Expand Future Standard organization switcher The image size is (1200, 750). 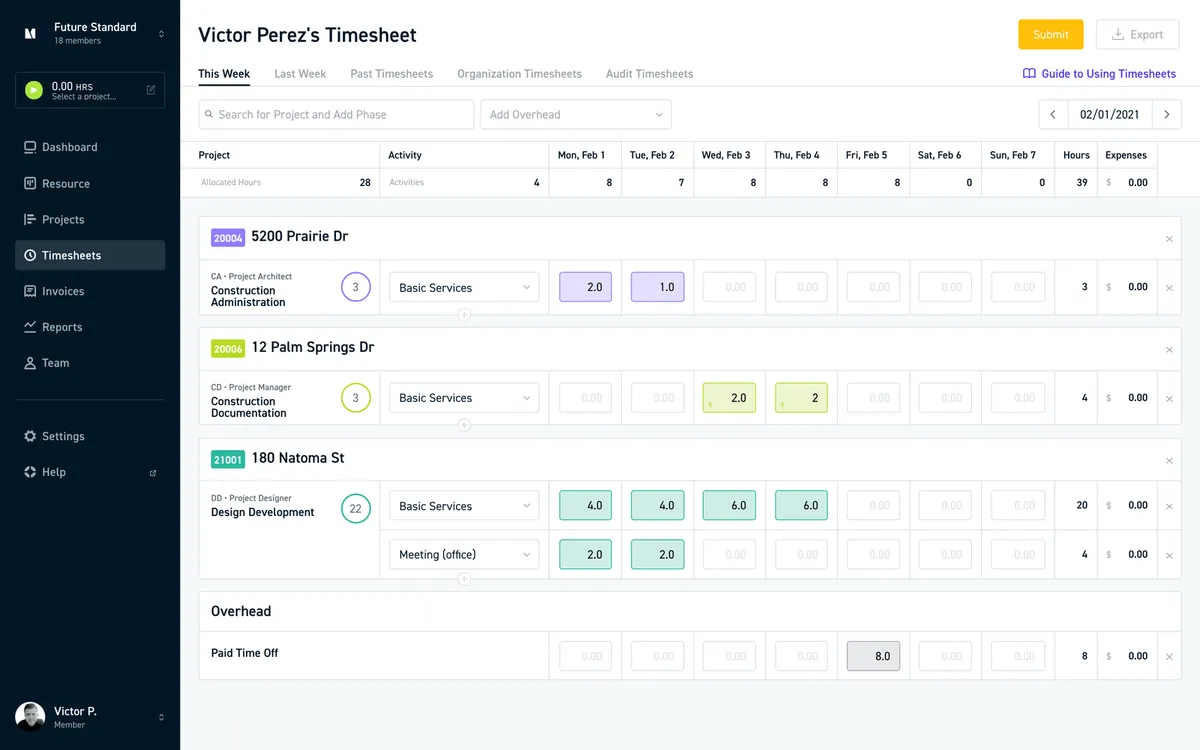[x=161, y=34]
